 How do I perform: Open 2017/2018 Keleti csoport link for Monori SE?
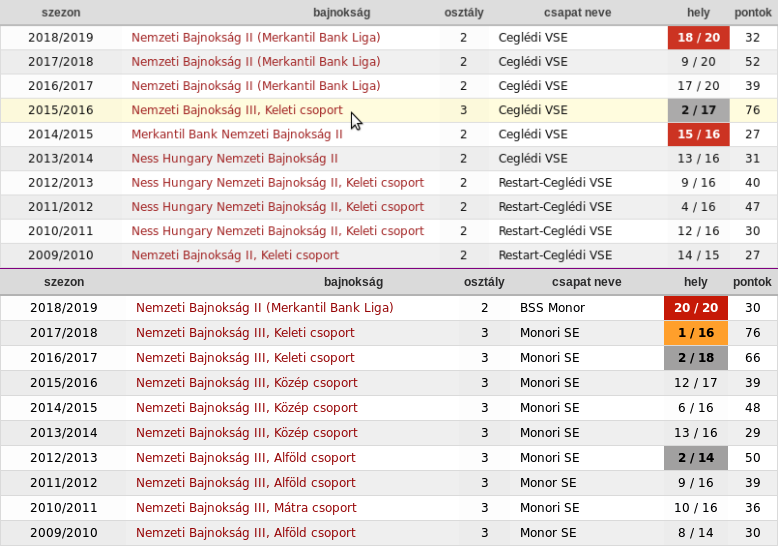245,333
